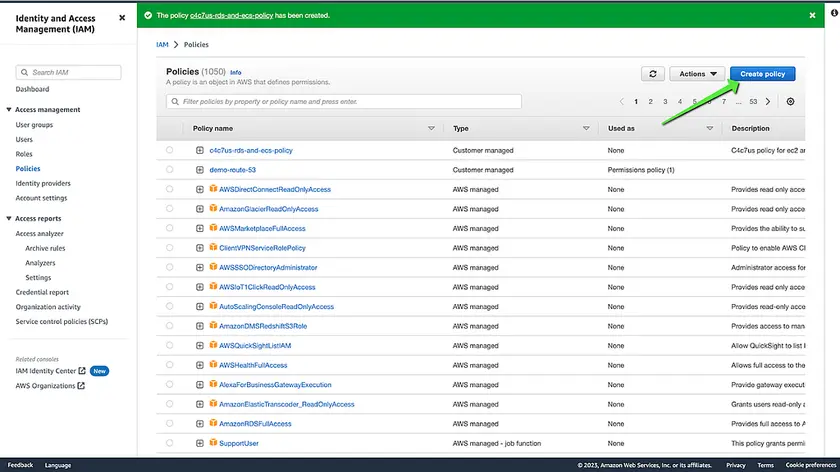Open User groups in the sidebar
The height and width of the screenshot is (472, 840).
point(34,125)
